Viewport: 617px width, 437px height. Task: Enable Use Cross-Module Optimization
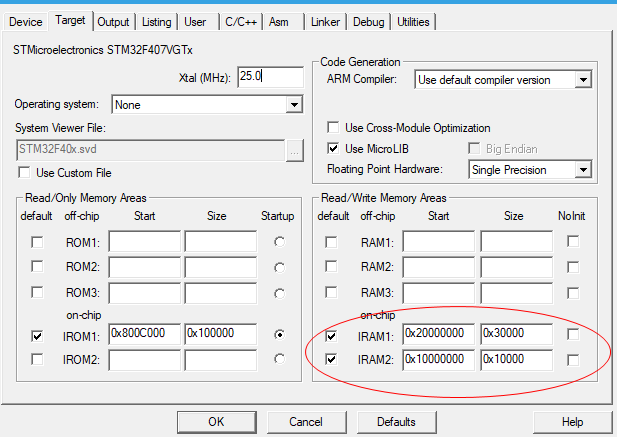coord(333,127)
